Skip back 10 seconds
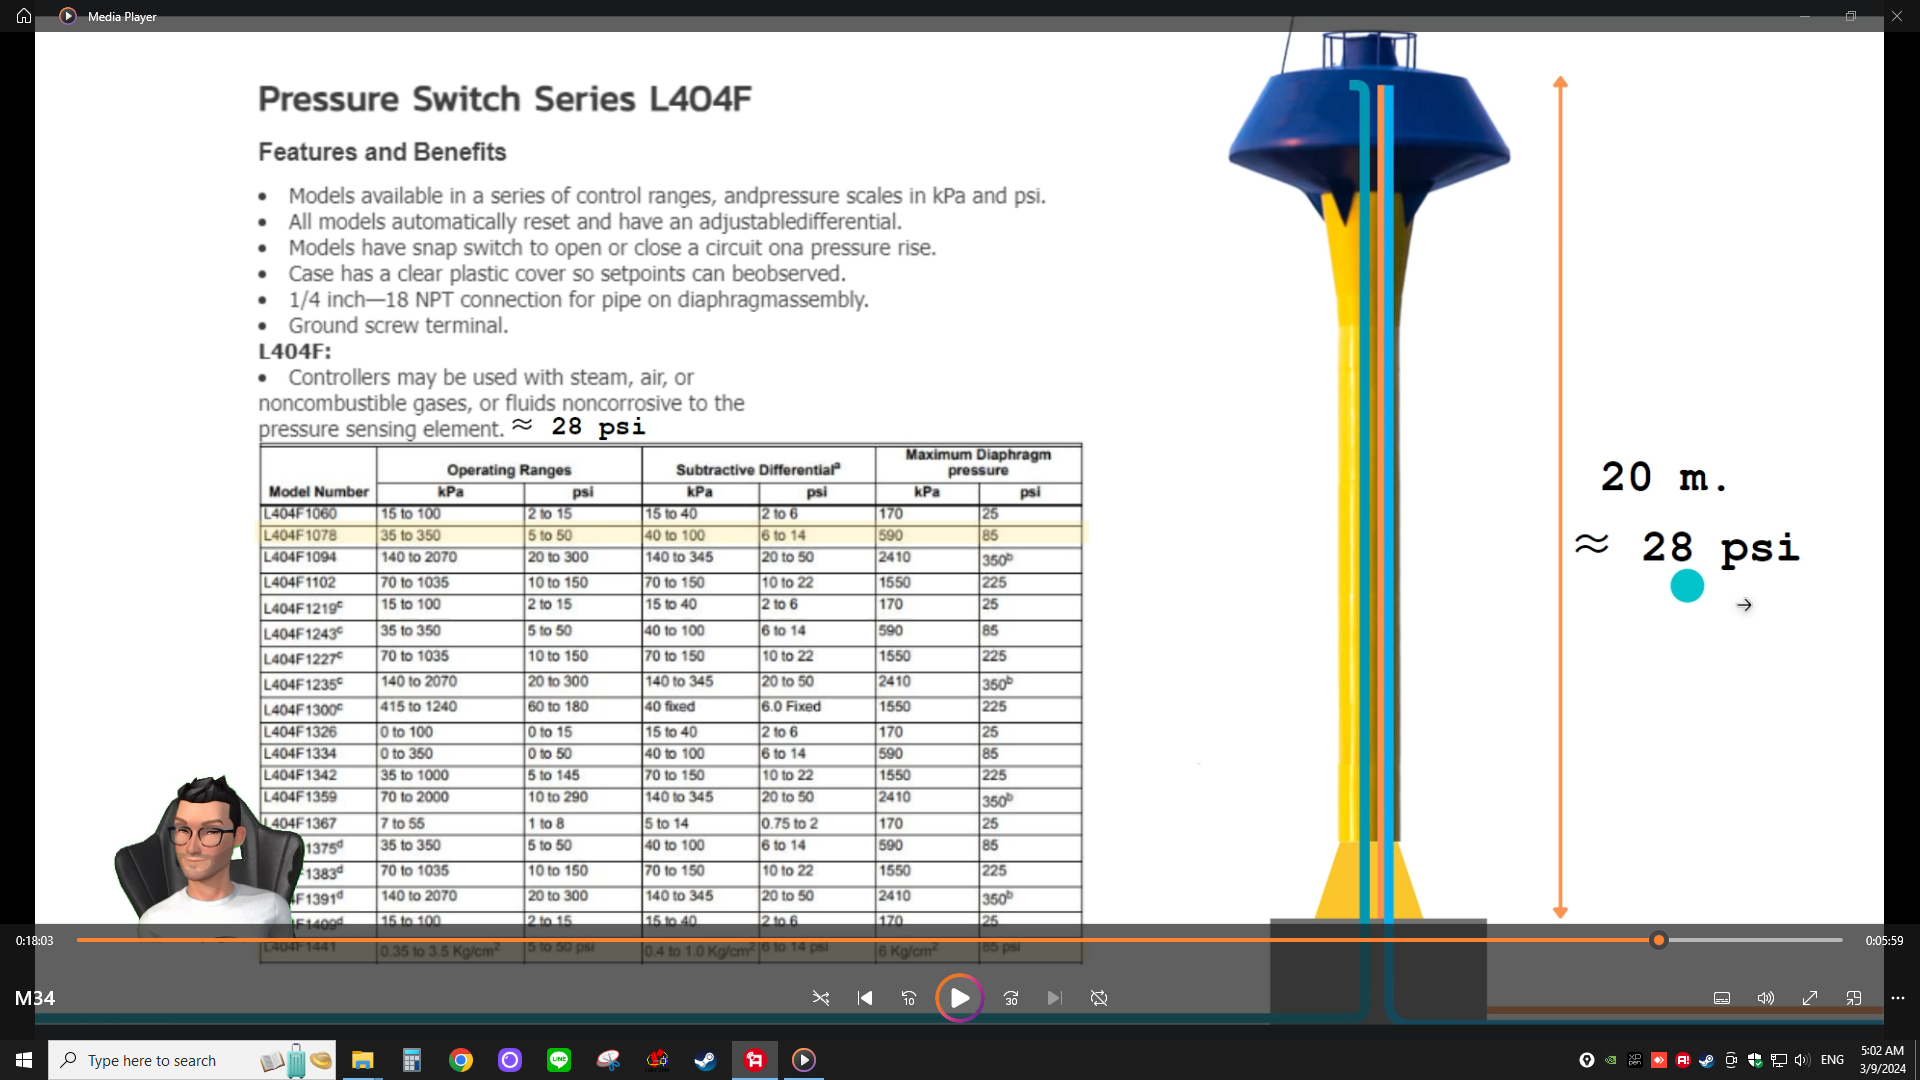 (x=909, y=998)
